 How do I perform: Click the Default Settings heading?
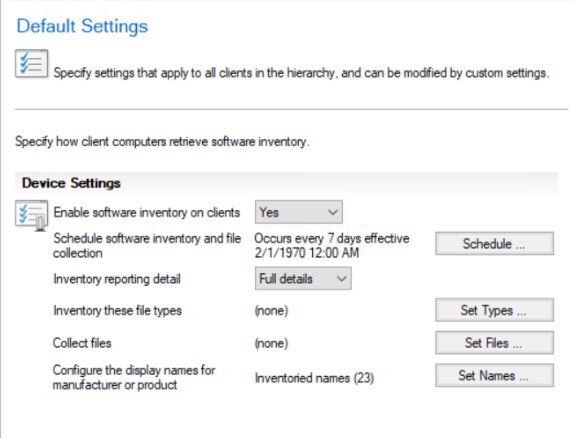82,26
